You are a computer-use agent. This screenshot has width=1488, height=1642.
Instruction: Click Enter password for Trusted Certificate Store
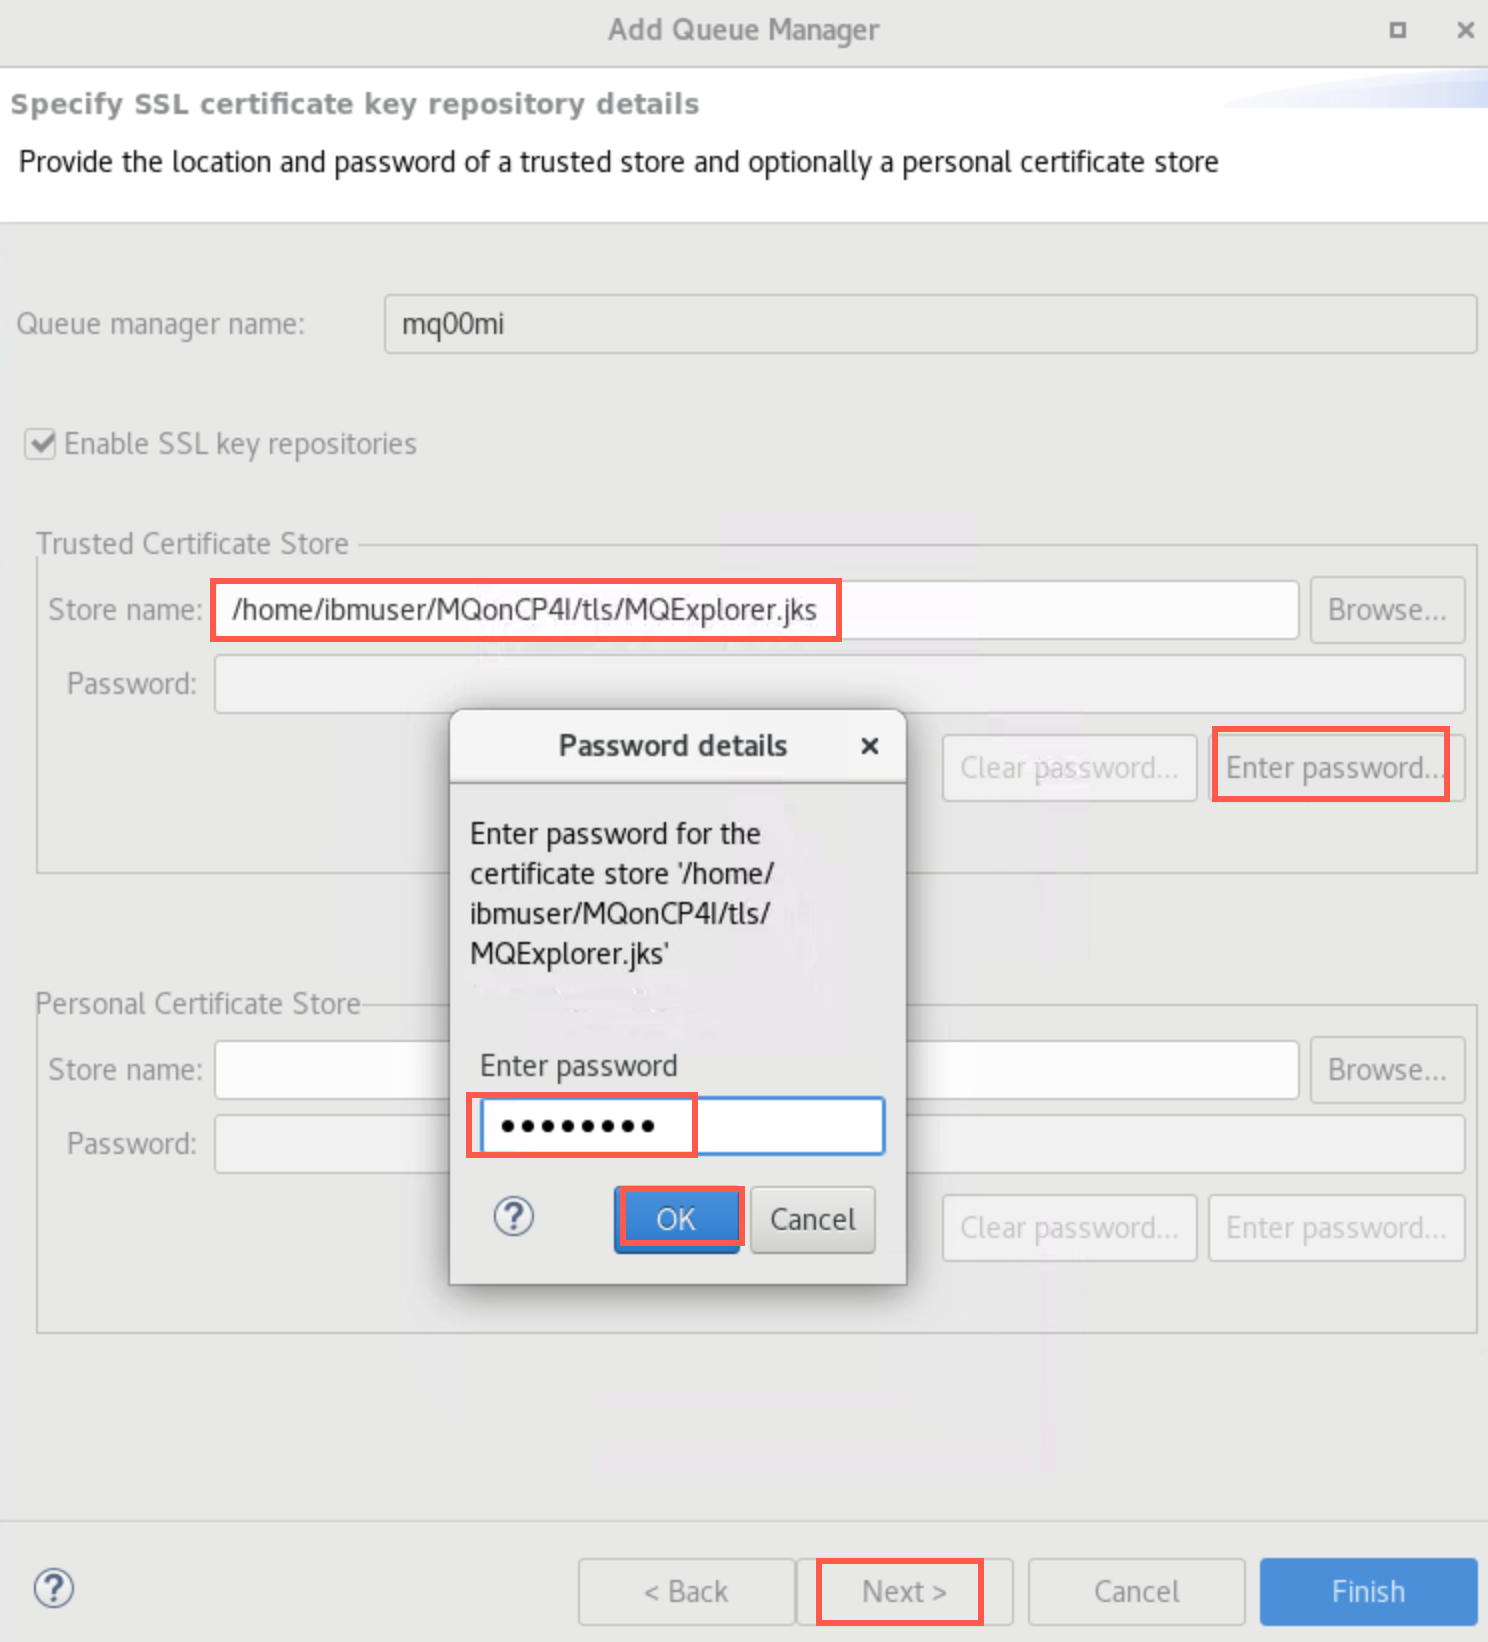1334,768
